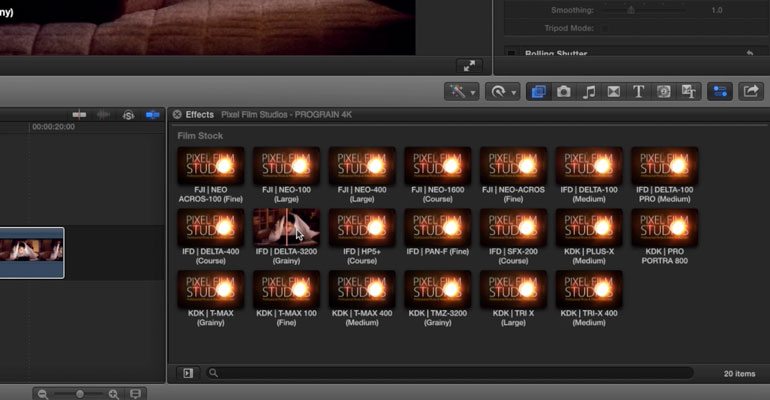The height and width of the screenshot is (400, 770).
Task: Toggle audio skimming in the timeline
Action: point(103,115)
